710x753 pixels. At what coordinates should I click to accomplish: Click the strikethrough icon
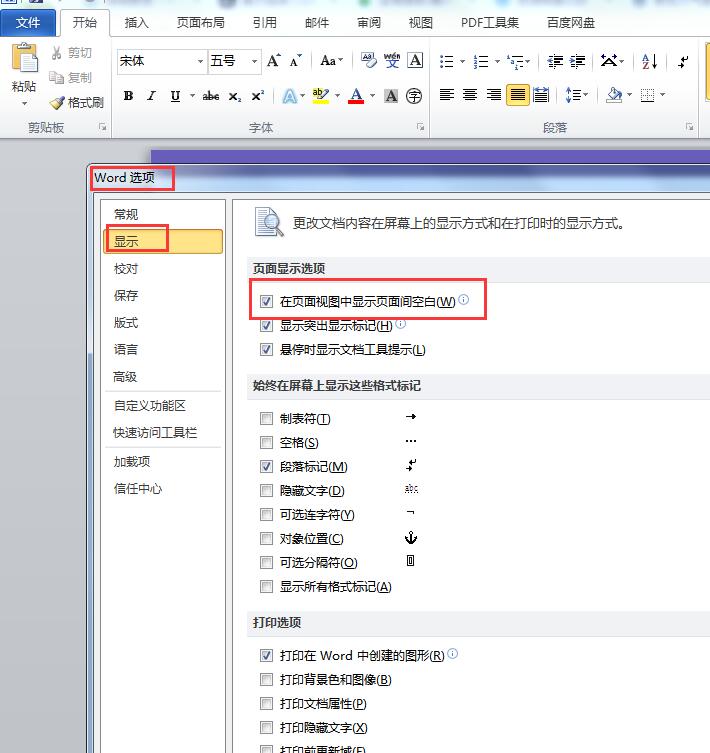pyautogui.click(x=210, y=96)
